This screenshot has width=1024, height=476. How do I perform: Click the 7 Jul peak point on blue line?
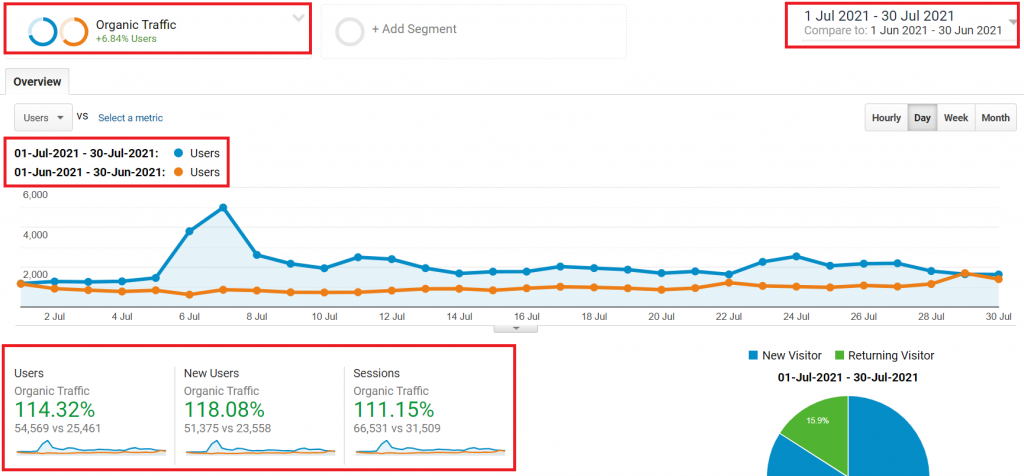point(223,208)
